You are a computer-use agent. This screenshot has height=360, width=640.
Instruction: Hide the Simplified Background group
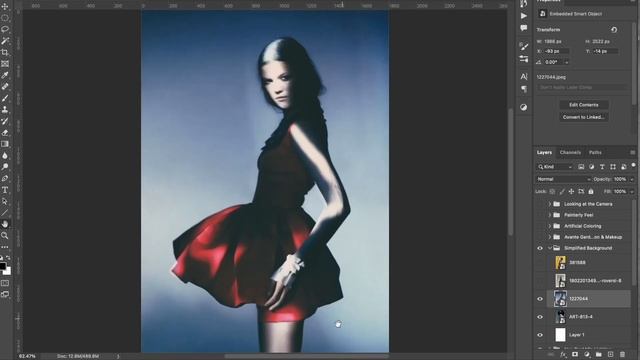click(x=540, y=248)
